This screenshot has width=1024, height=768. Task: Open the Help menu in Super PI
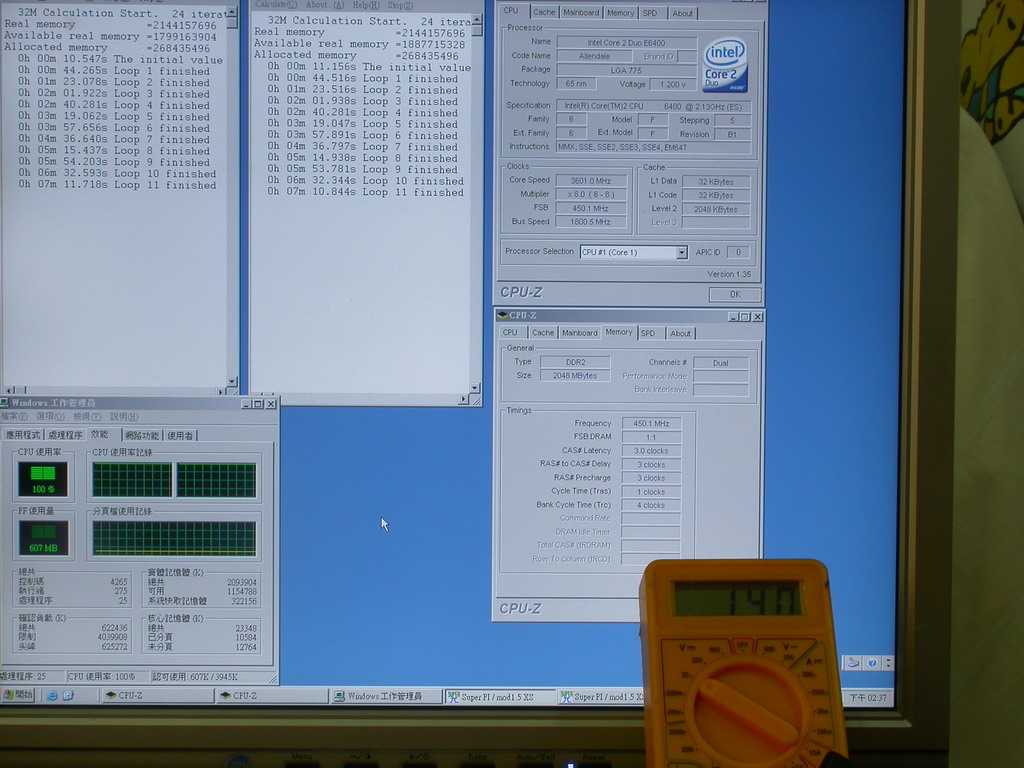pyautogui.click(x=366, y=5)
